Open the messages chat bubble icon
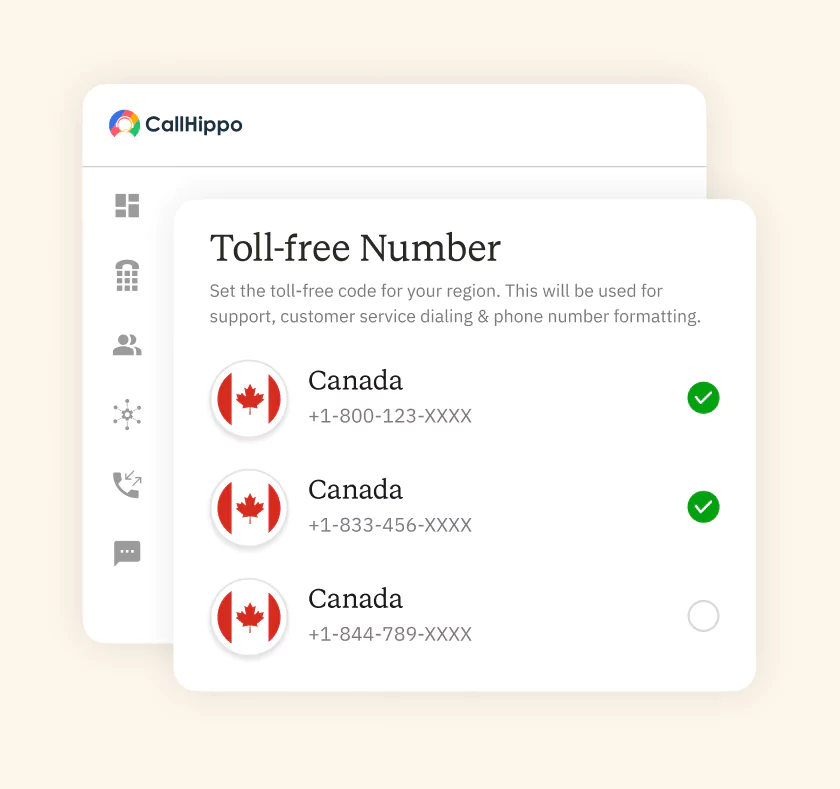The width and height of the screenshot is (840, 789). 127,553
